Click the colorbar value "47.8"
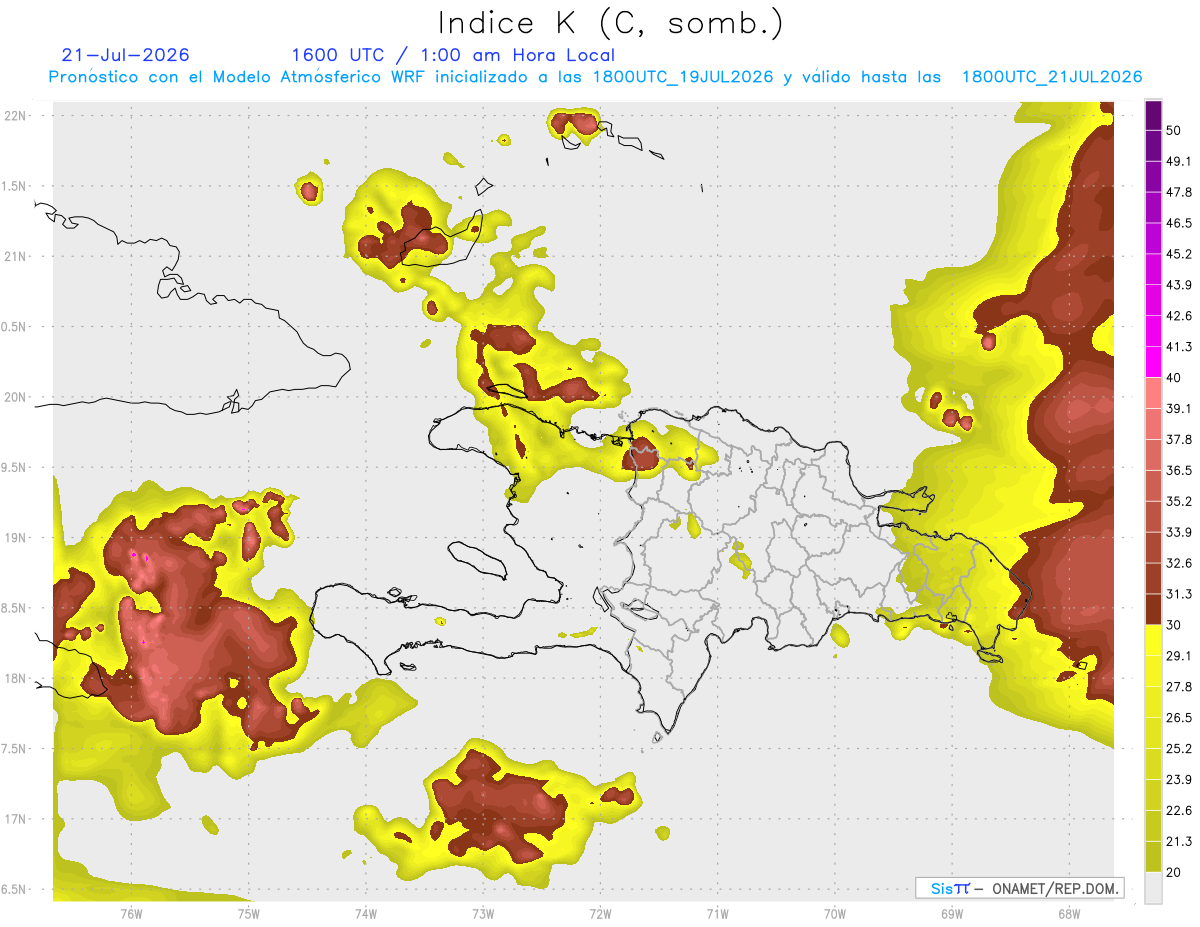Image resolution: width=1200 pixels, height=927 pixels. (x=1179, y=192)
